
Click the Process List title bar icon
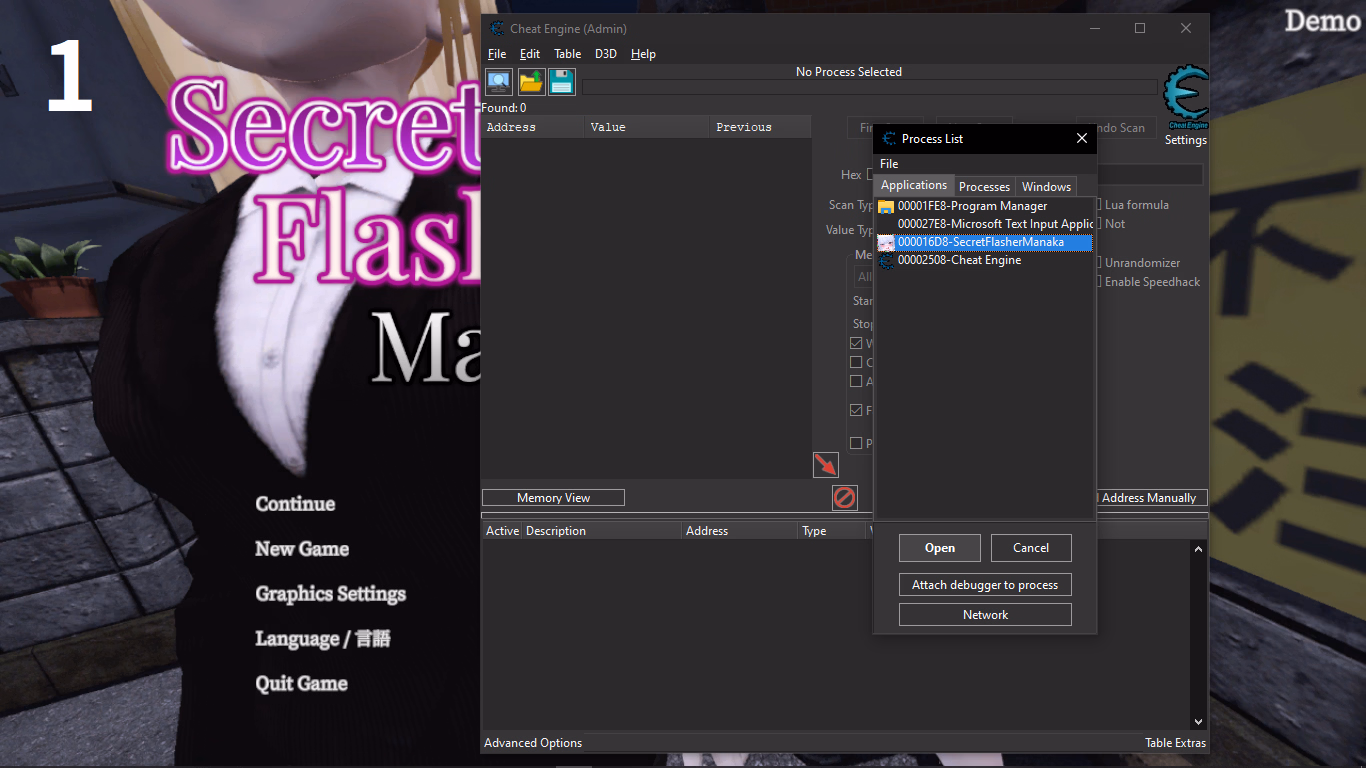click(889, 139)
